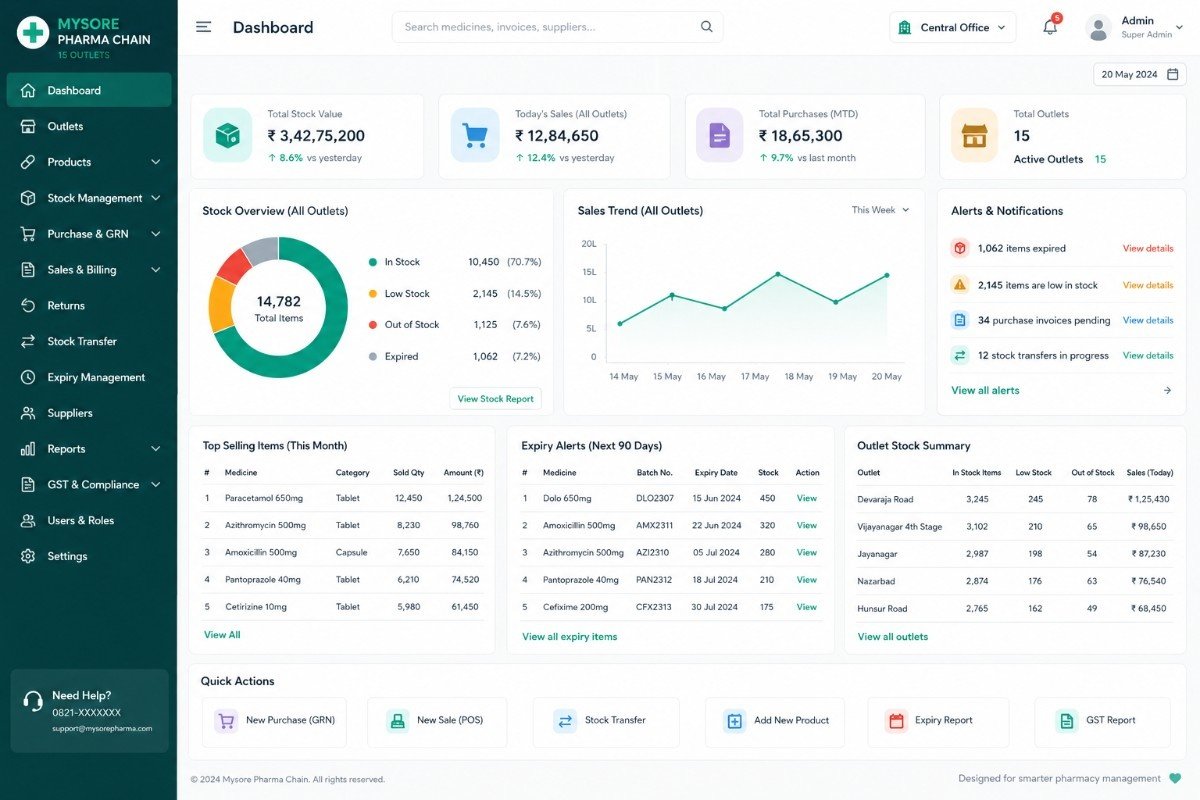Open the Central Office dropdown
This screenshot has height=800, width=1200.
click(x=952, y=27)
